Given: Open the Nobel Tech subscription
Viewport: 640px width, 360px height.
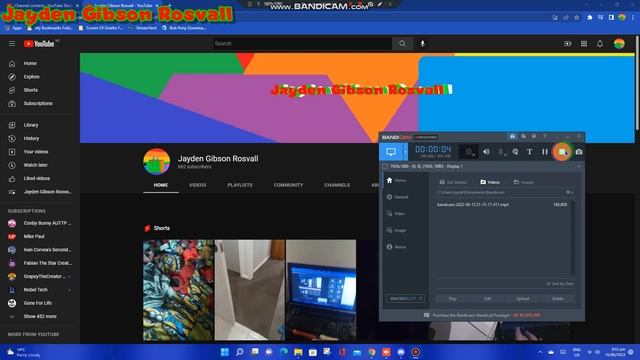Looking at the screenshot, I should [40, 290].
